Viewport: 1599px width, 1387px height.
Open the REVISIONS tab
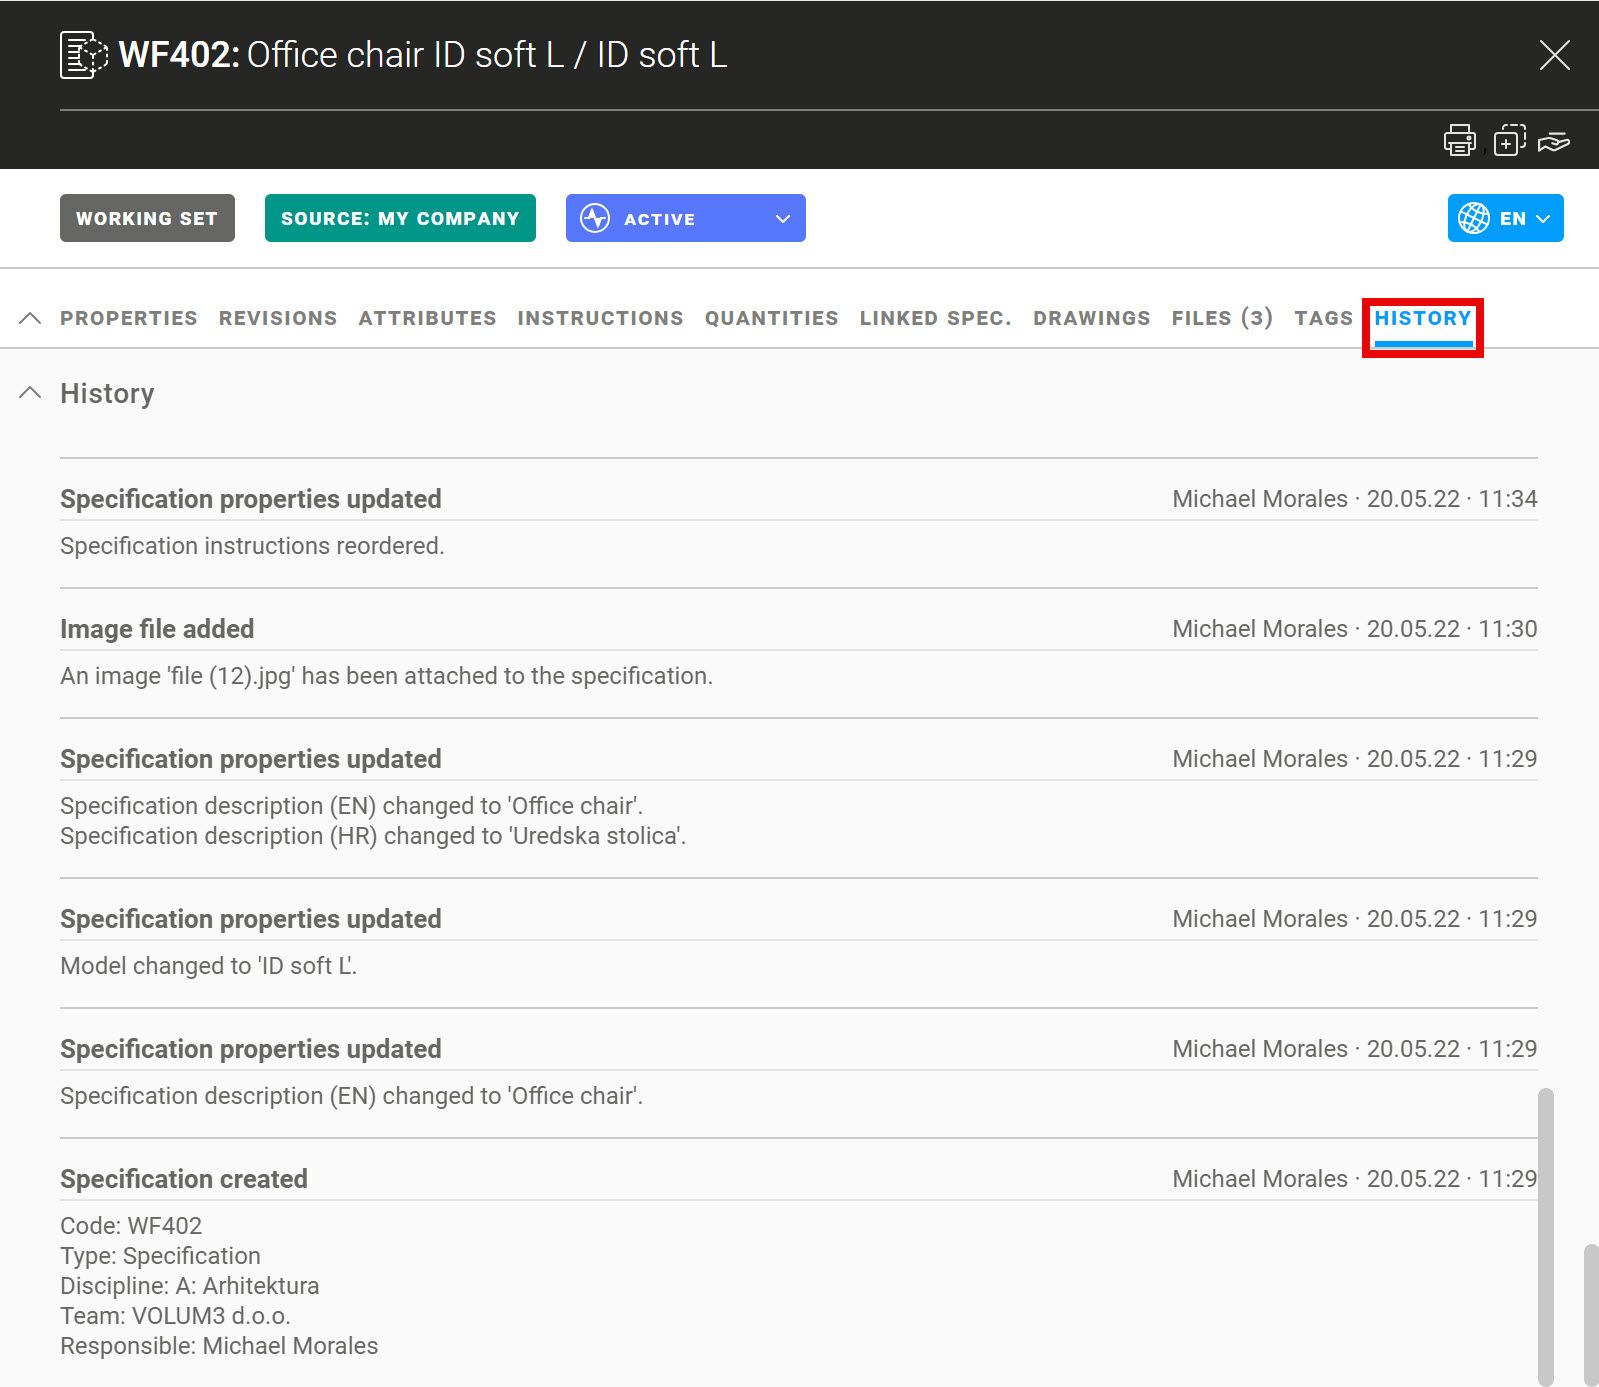point(278,318)
